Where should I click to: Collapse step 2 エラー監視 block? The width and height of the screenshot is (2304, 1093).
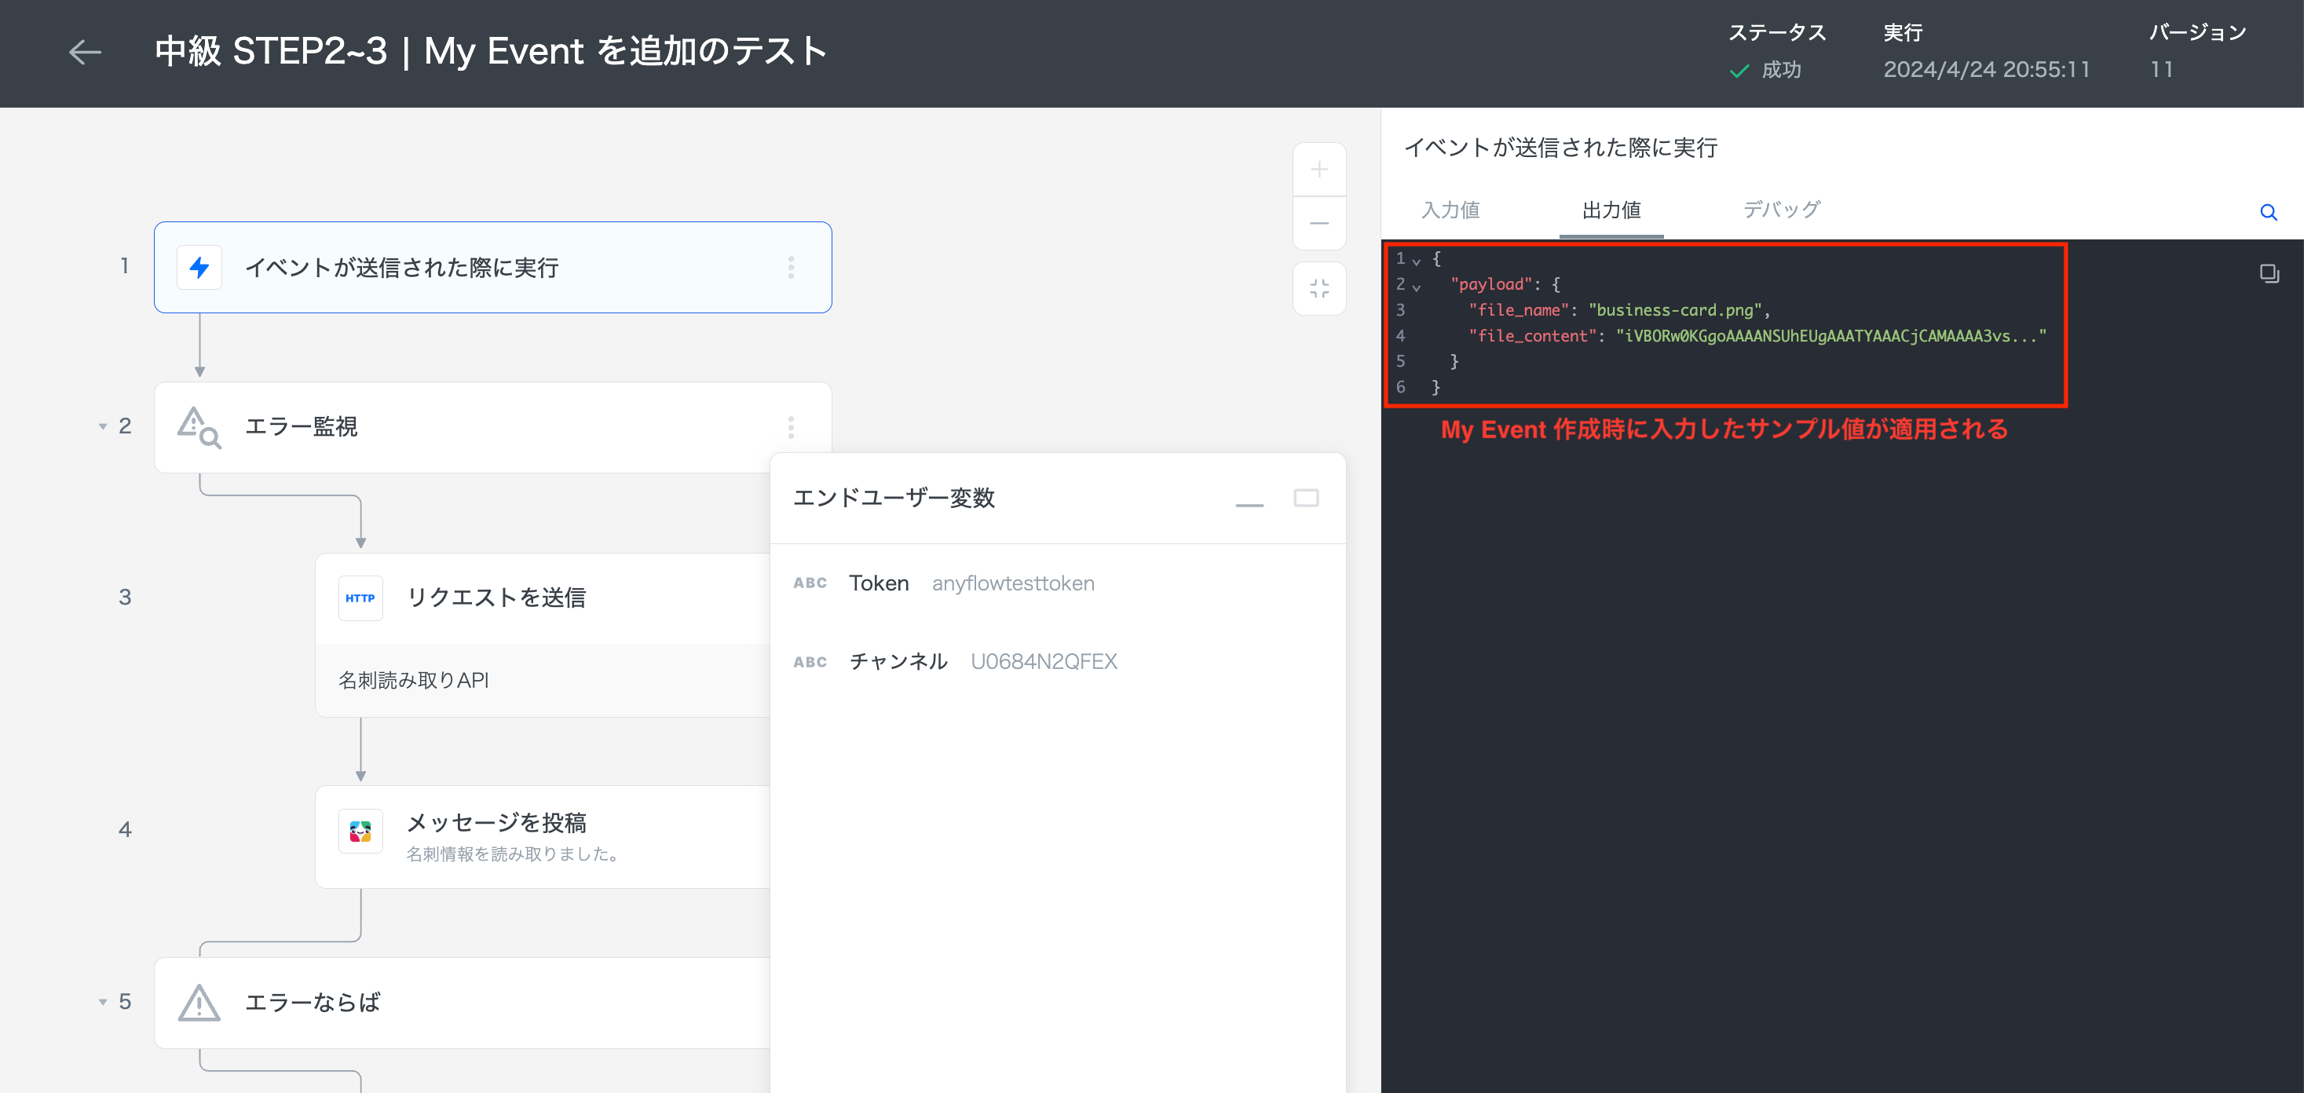(102, 427)
